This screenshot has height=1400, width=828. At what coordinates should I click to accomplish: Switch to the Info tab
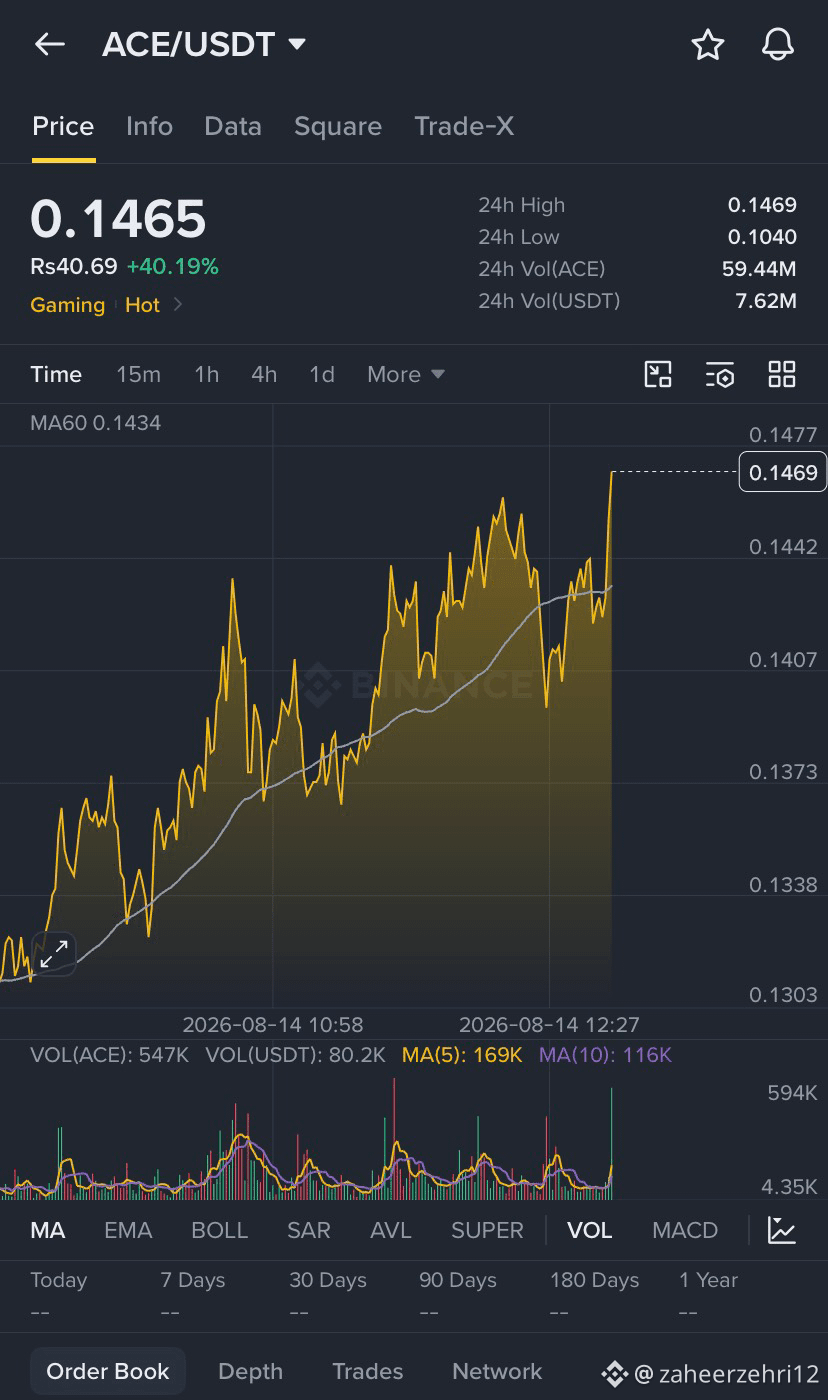click(149, 127)
